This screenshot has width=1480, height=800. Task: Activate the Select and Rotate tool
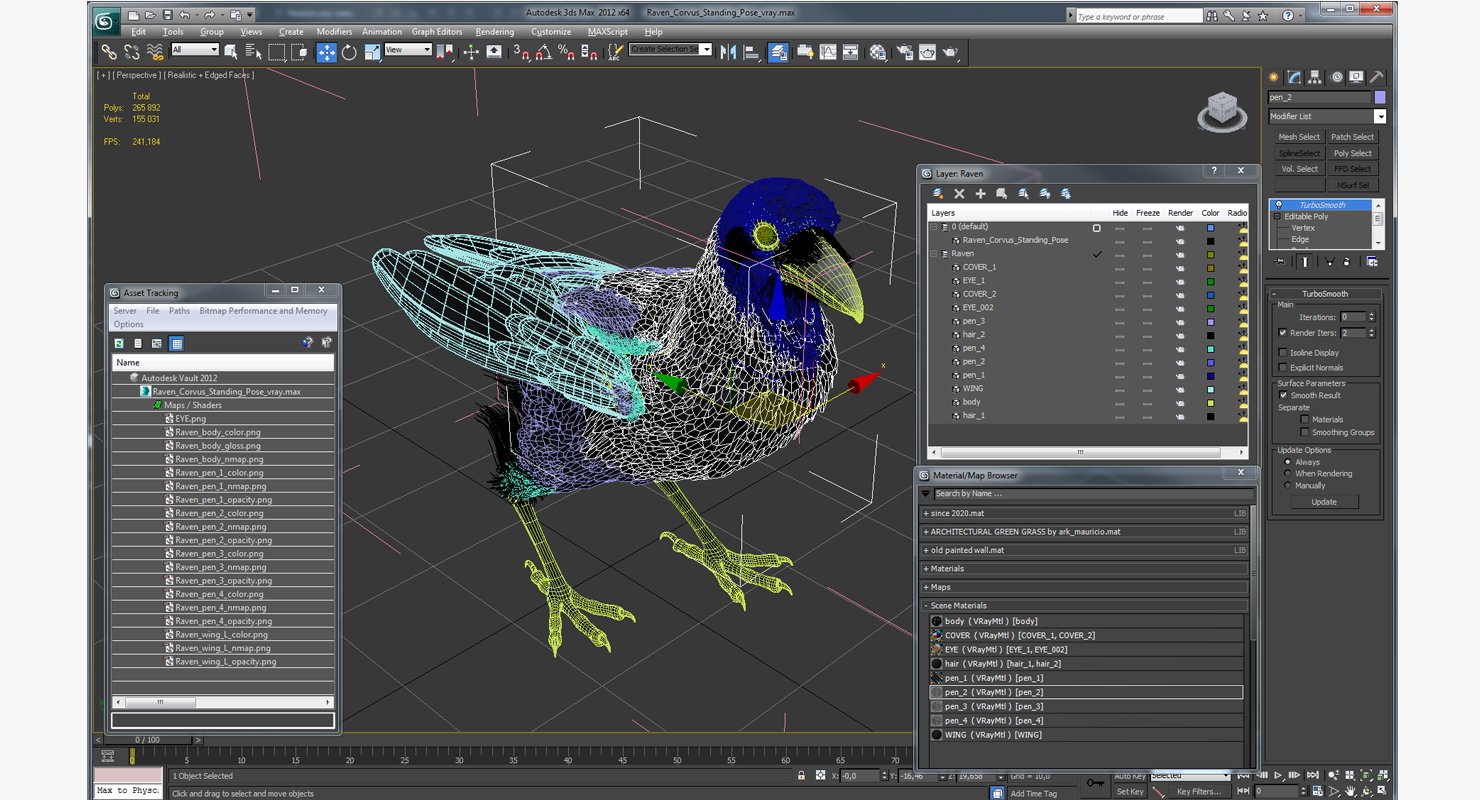point(349,52)
